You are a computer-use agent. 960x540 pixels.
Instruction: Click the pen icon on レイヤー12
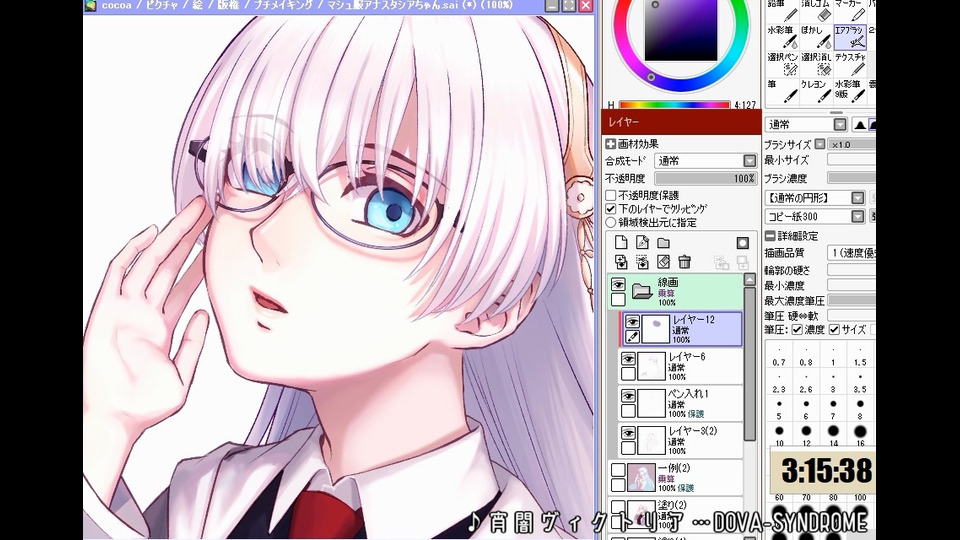(632, 337)
